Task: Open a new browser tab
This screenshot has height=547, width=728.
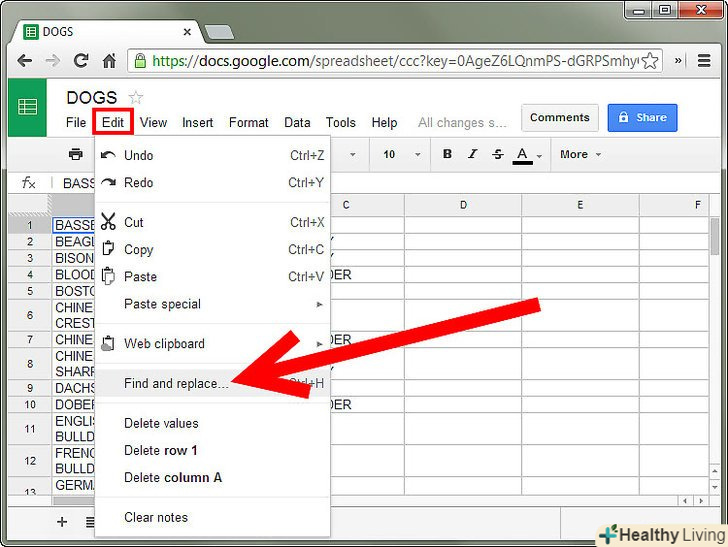Action: tap(219, 32)
